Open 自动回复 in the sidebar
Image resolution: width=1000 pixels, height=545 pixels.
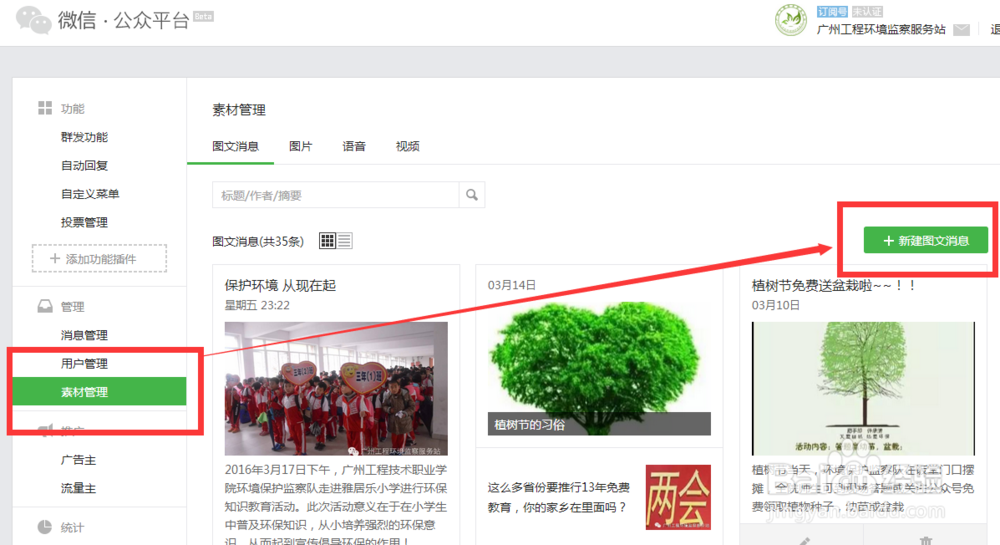pyautogui.click(x=84, y=165)
